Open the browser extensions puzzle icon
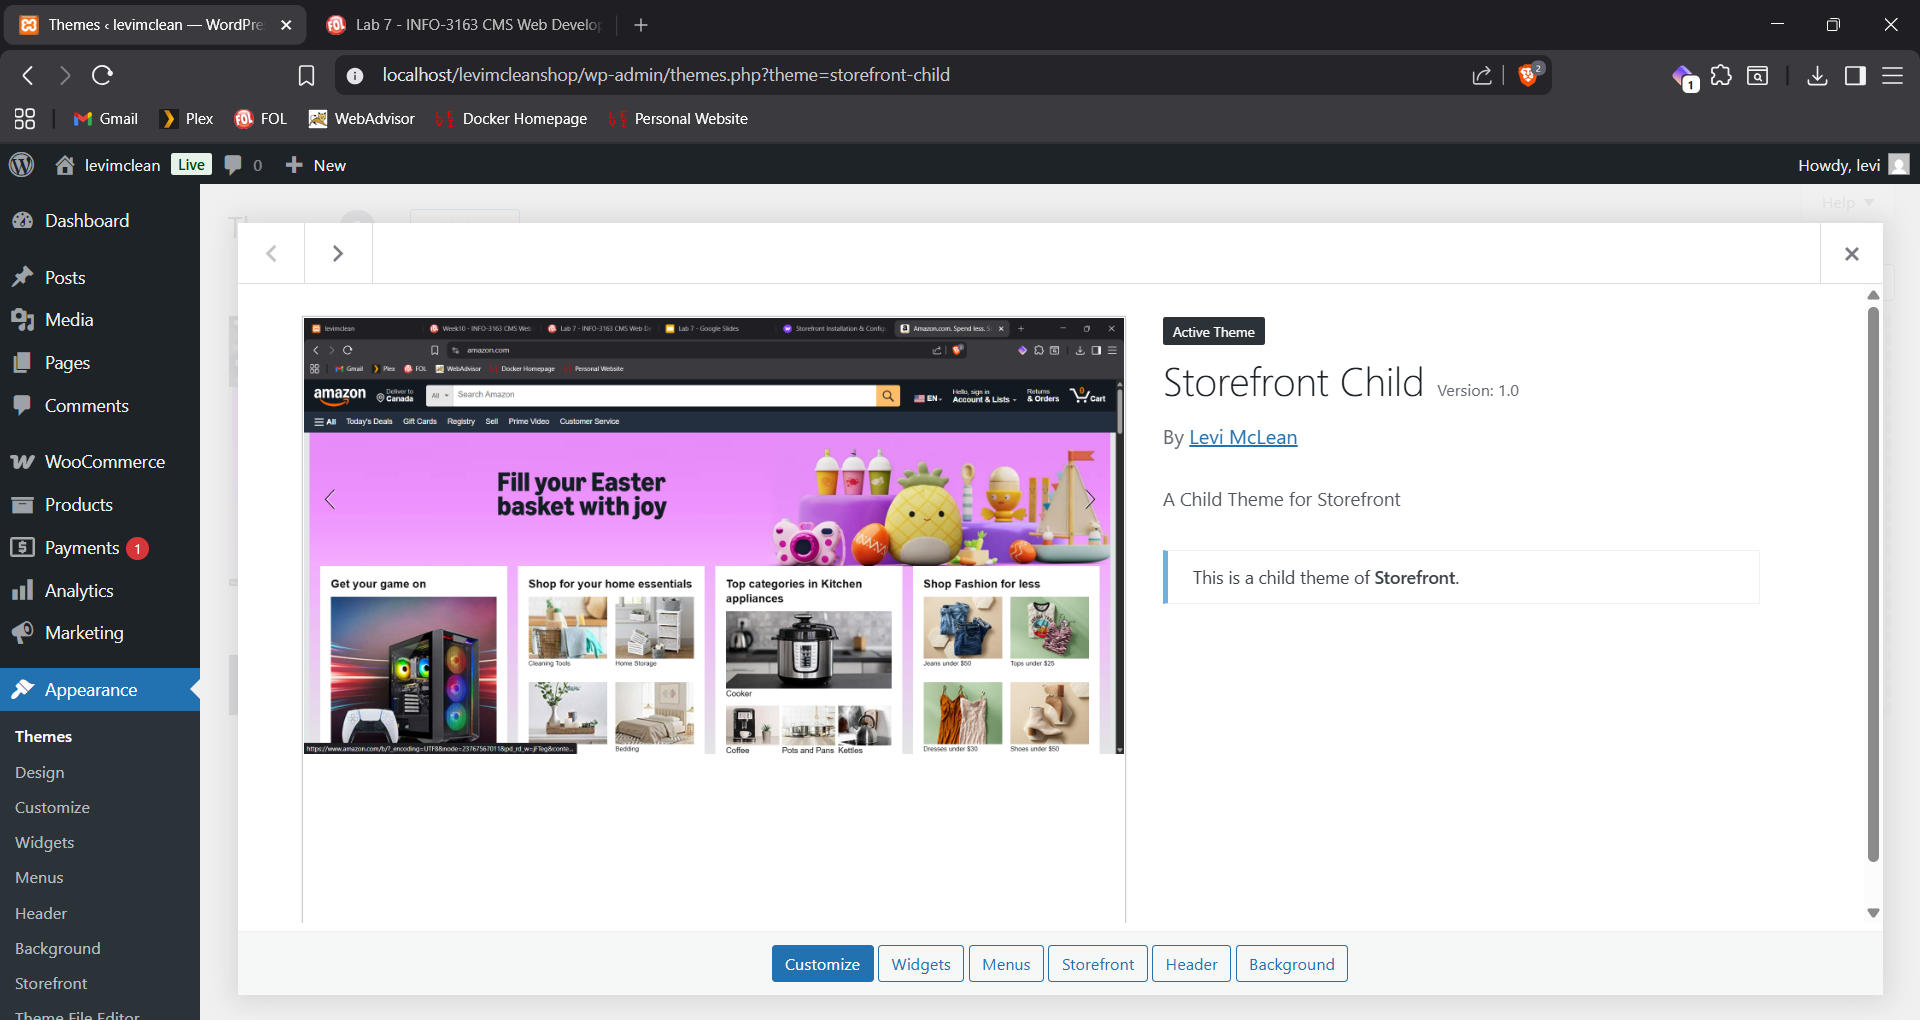The height and width of the screenshot is (1020, 1920). click(1721, 75)
